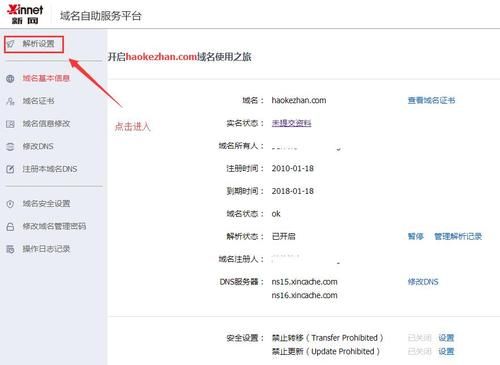Click the 安全设置 field label
500x365 pixels.
pos(245,338)
